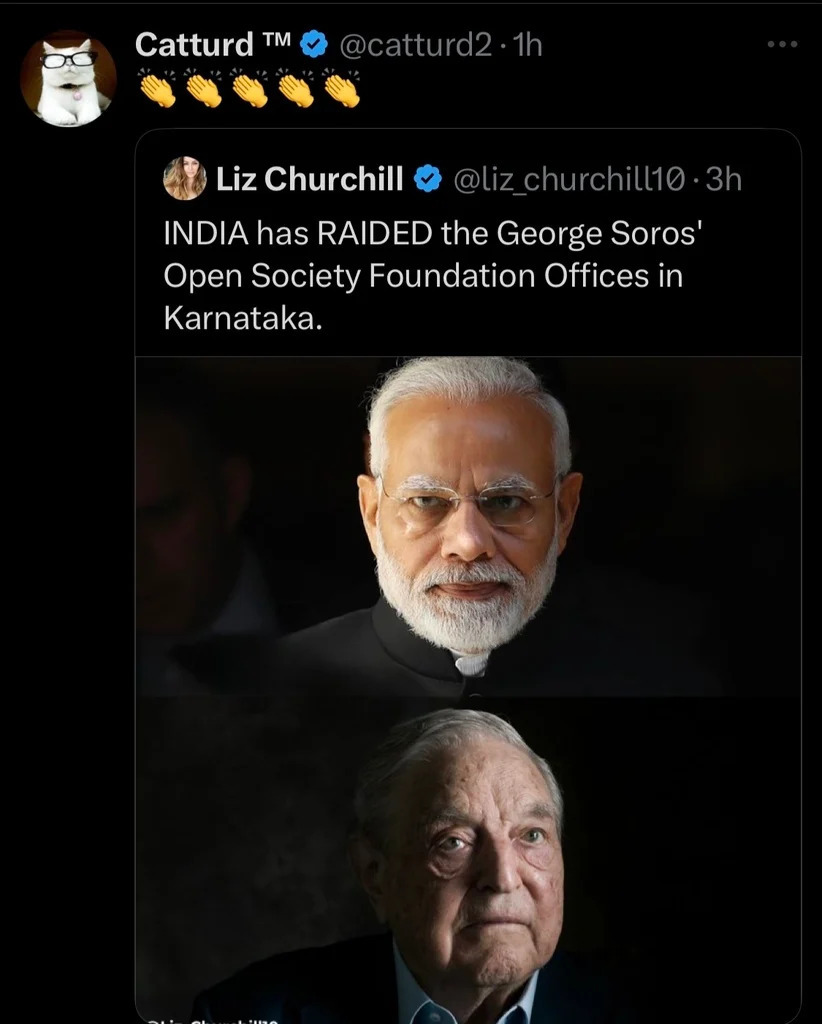
Task: Open the @liz_churchill10 handle
Action: coord(569,179)
